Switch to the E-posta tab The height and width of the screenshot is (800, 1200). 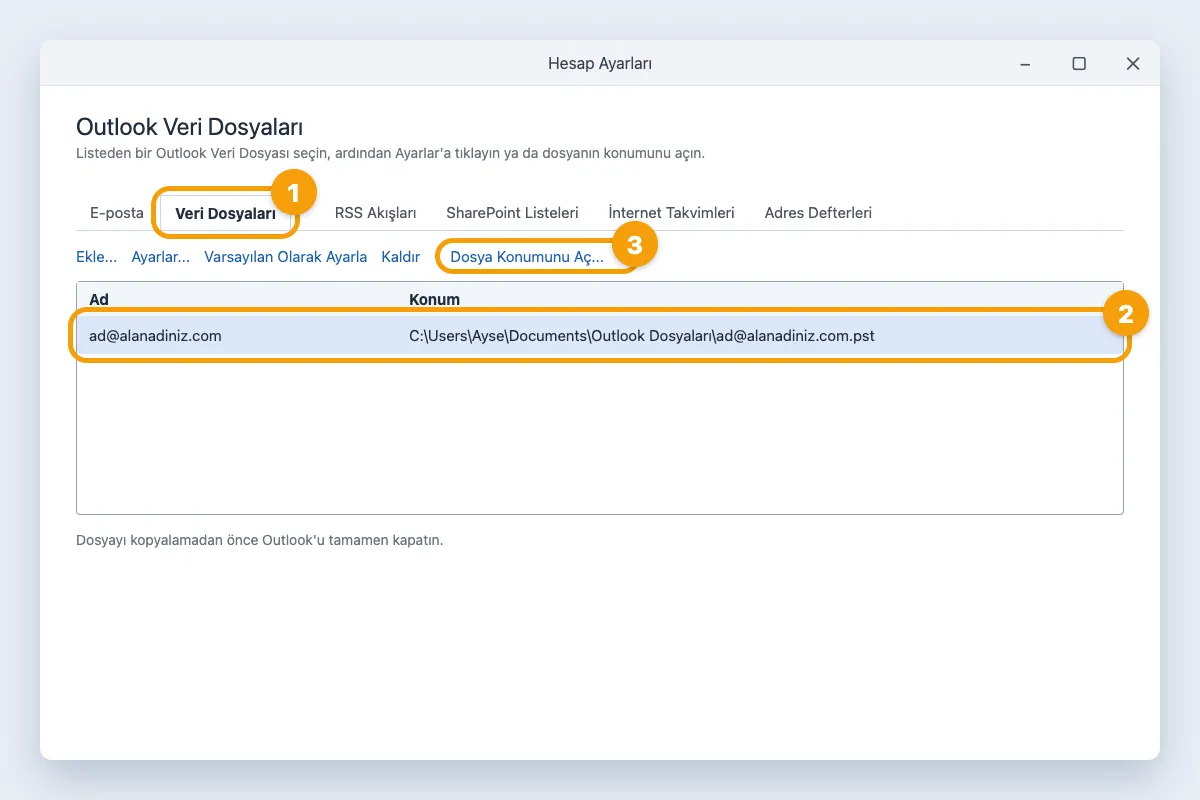[117, 213]
